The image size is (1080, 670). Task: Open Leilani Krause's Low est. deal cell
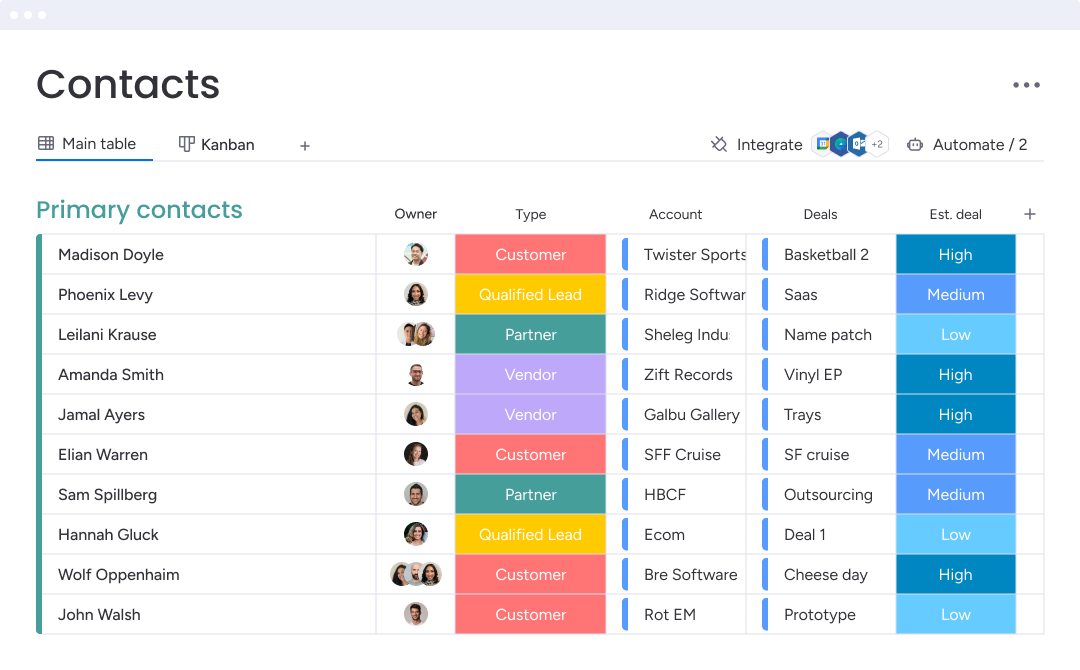click(x=955, y=334)
